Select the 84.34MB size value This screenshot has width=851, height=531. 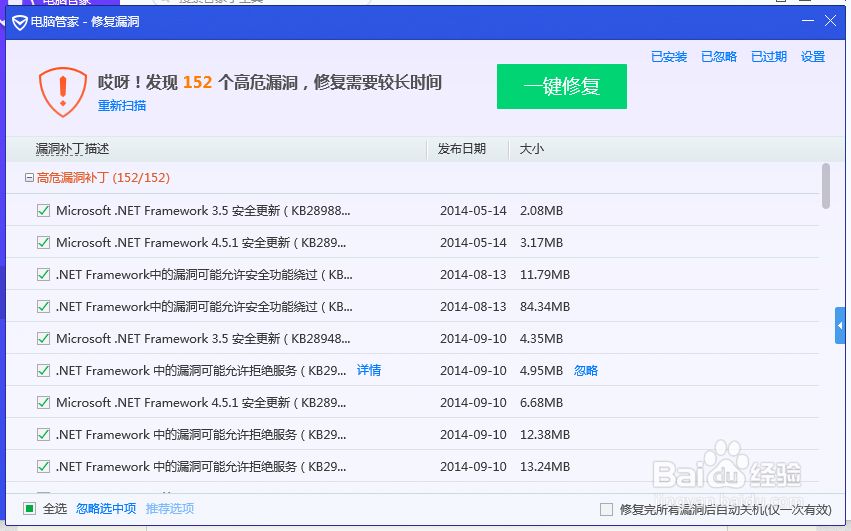point(545,307)
